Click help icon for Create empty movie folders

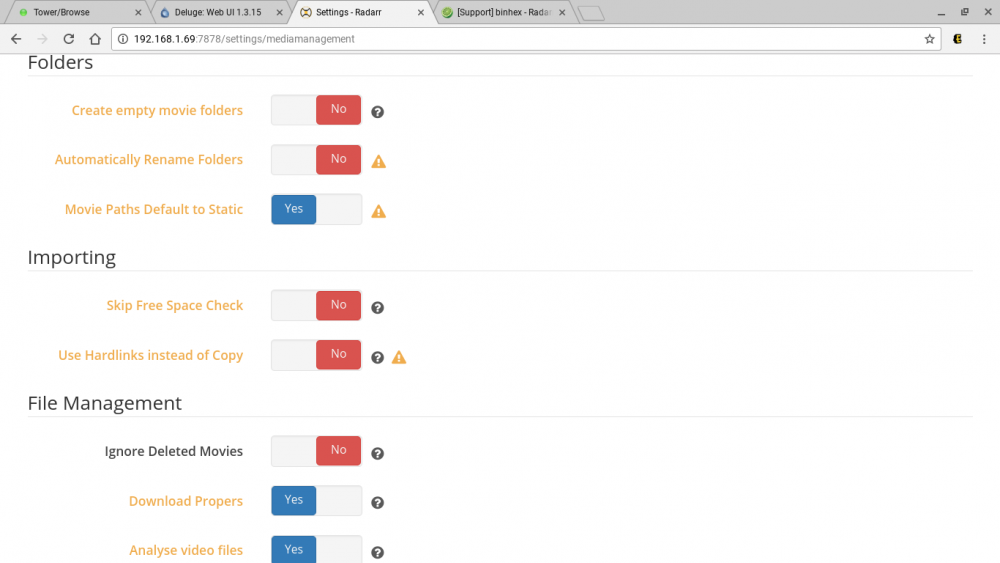click(x=378, y=112)
